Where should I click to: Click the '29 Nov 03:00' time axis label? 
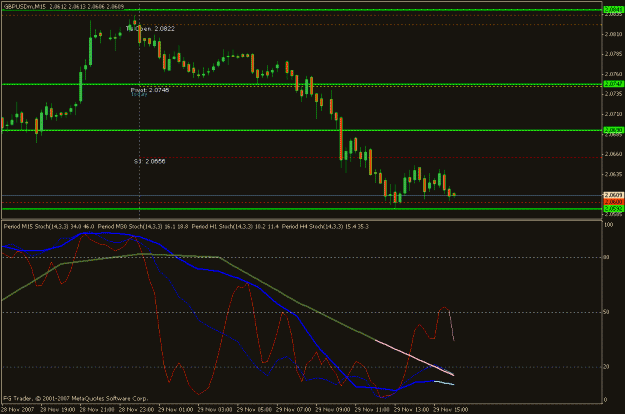(215, 410)
